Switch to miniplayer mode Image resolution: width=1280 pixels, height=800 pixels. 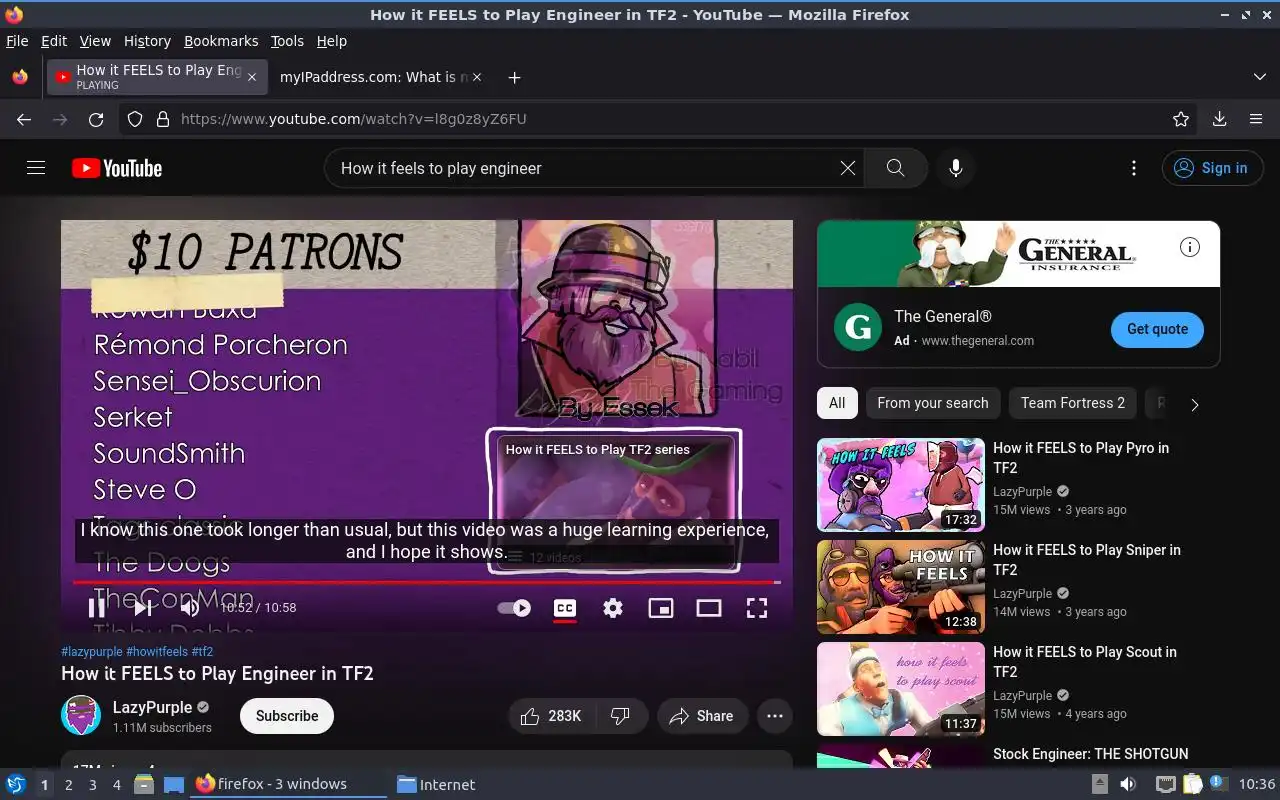tap(661, 607)
